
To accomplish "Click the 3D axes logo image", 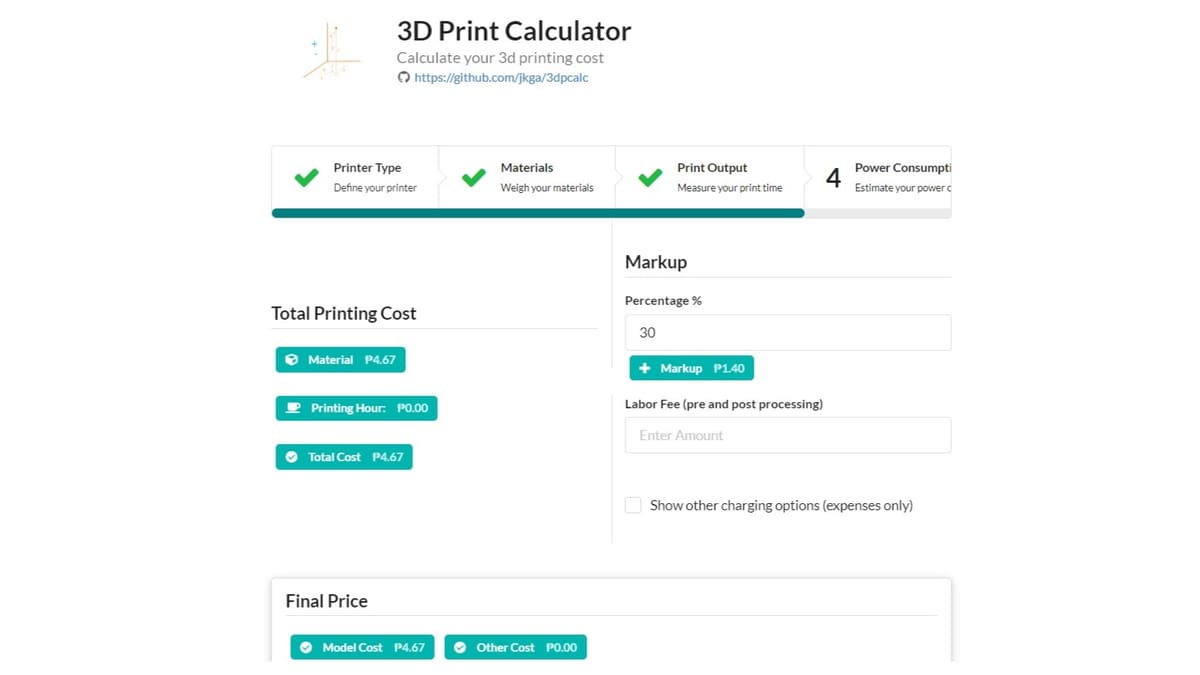I will coord(331,52).
